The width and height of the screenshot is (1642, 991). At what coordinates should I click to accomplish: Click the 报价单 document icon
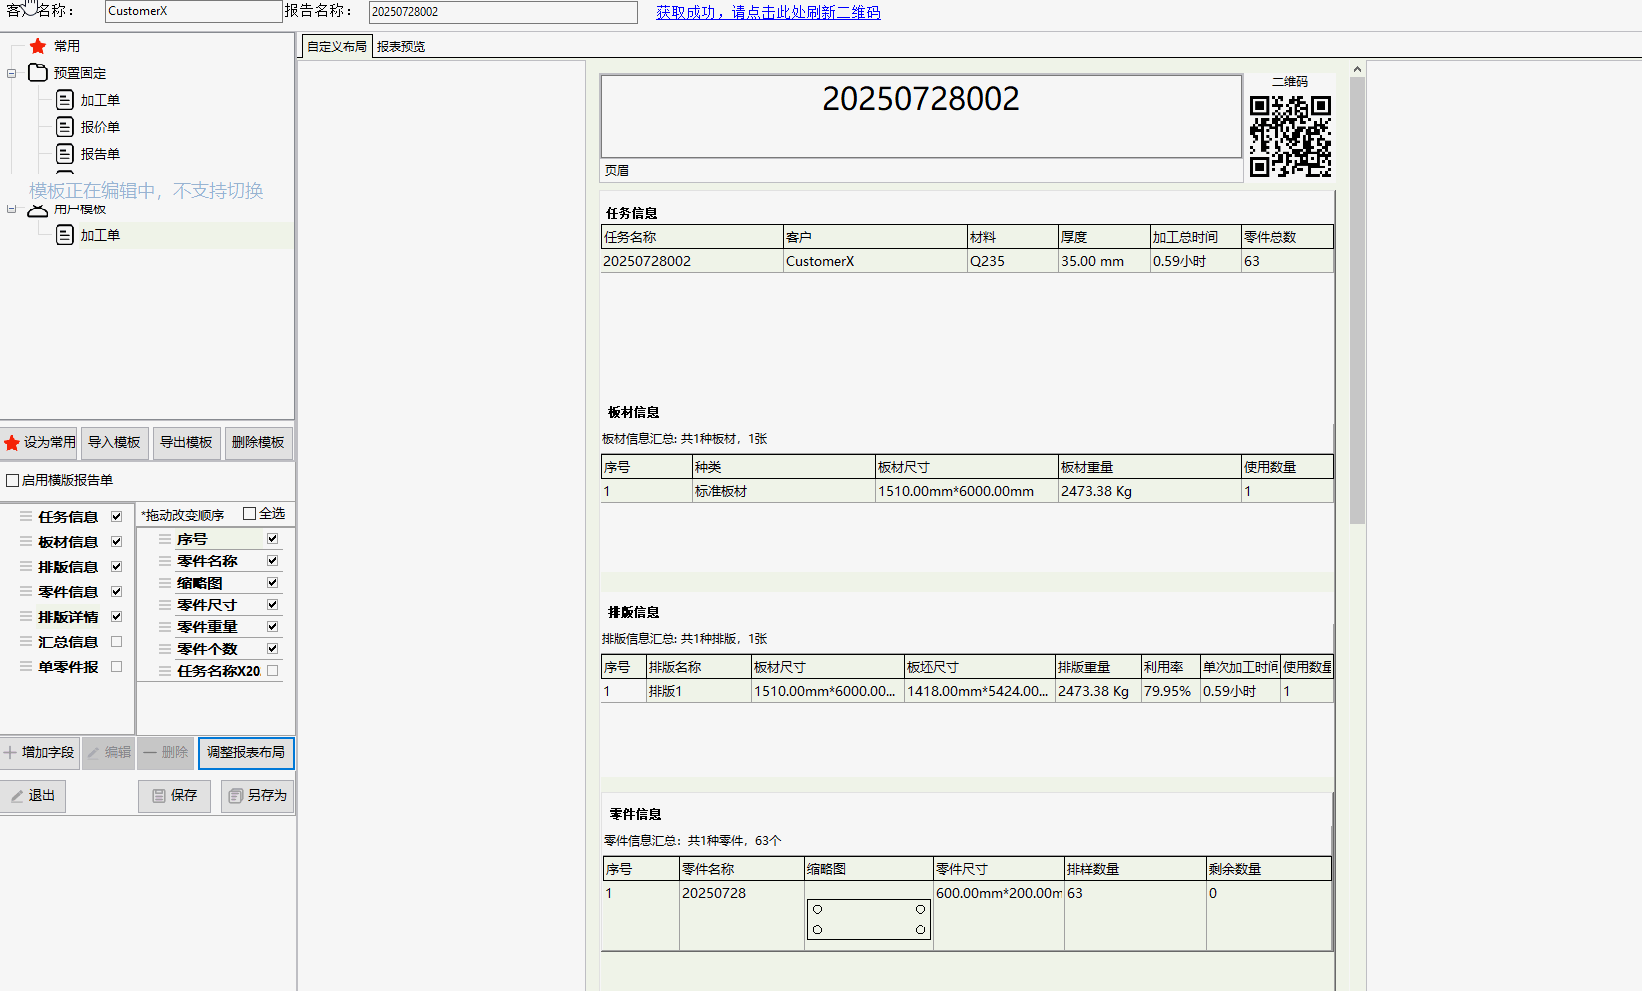[x=65, y=127]
